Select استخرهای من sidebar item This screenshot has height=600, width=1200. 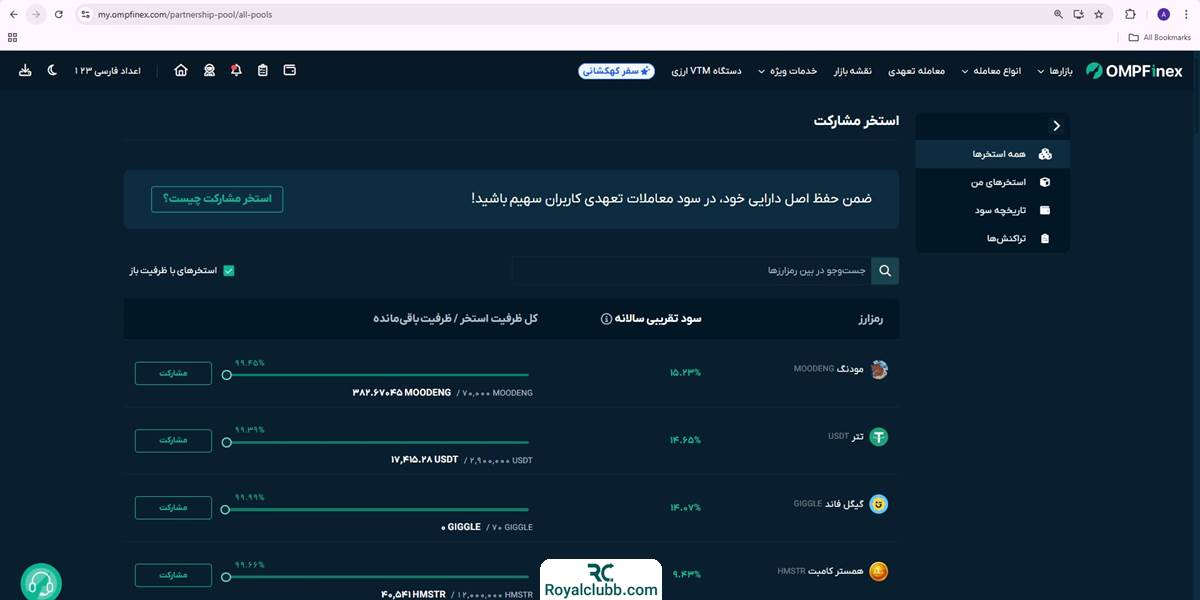pos(992,182)
